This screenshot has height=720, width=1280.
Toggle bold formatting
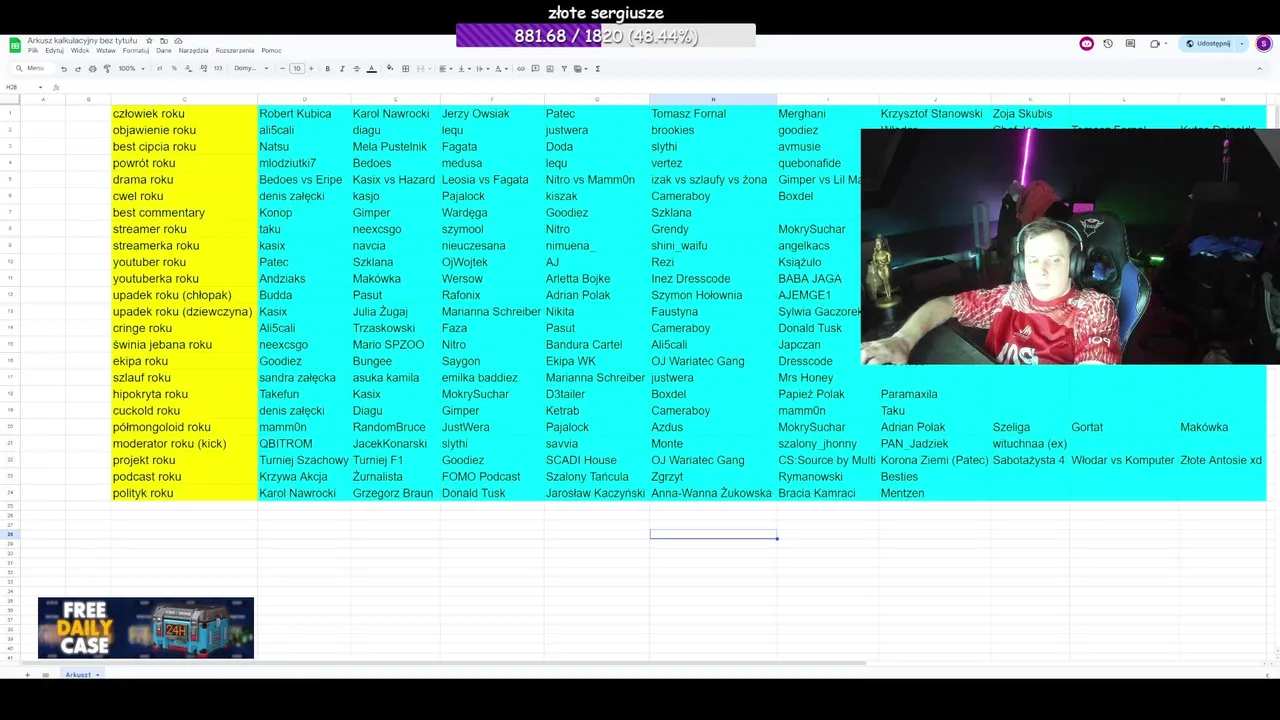click(x=327, y=69)
